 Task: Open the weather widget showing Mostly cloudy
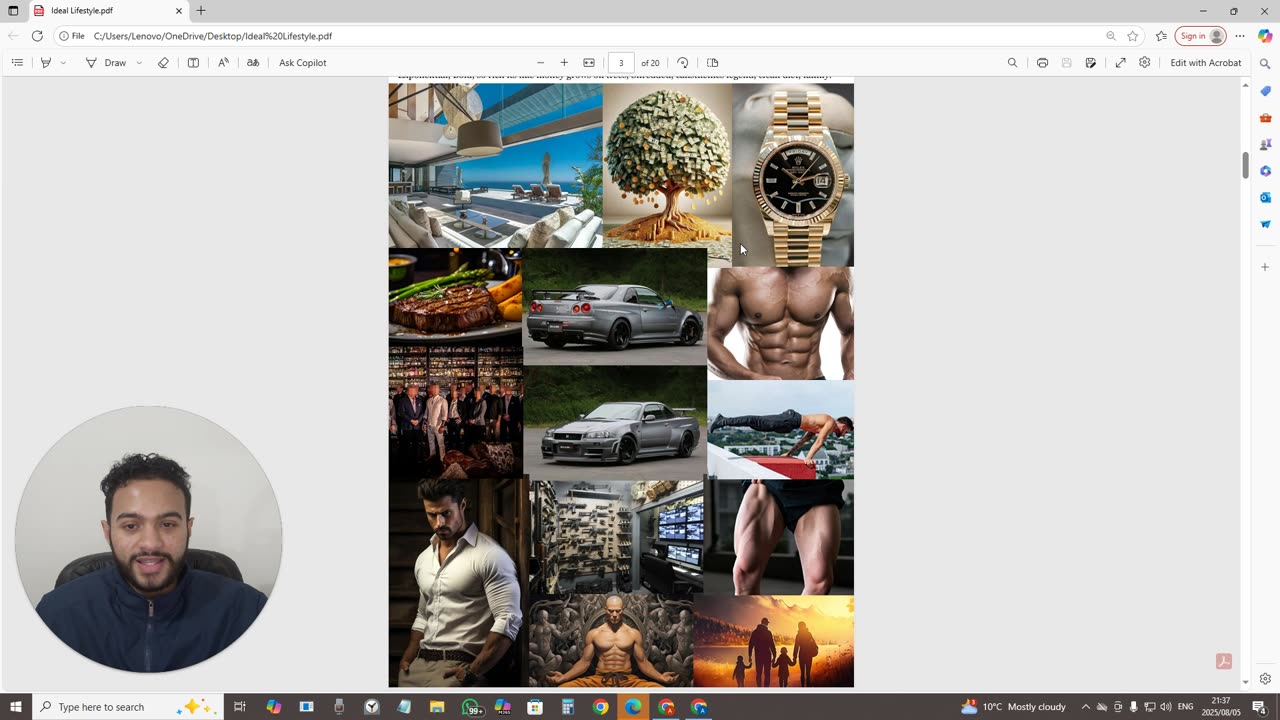point(1013,707)
